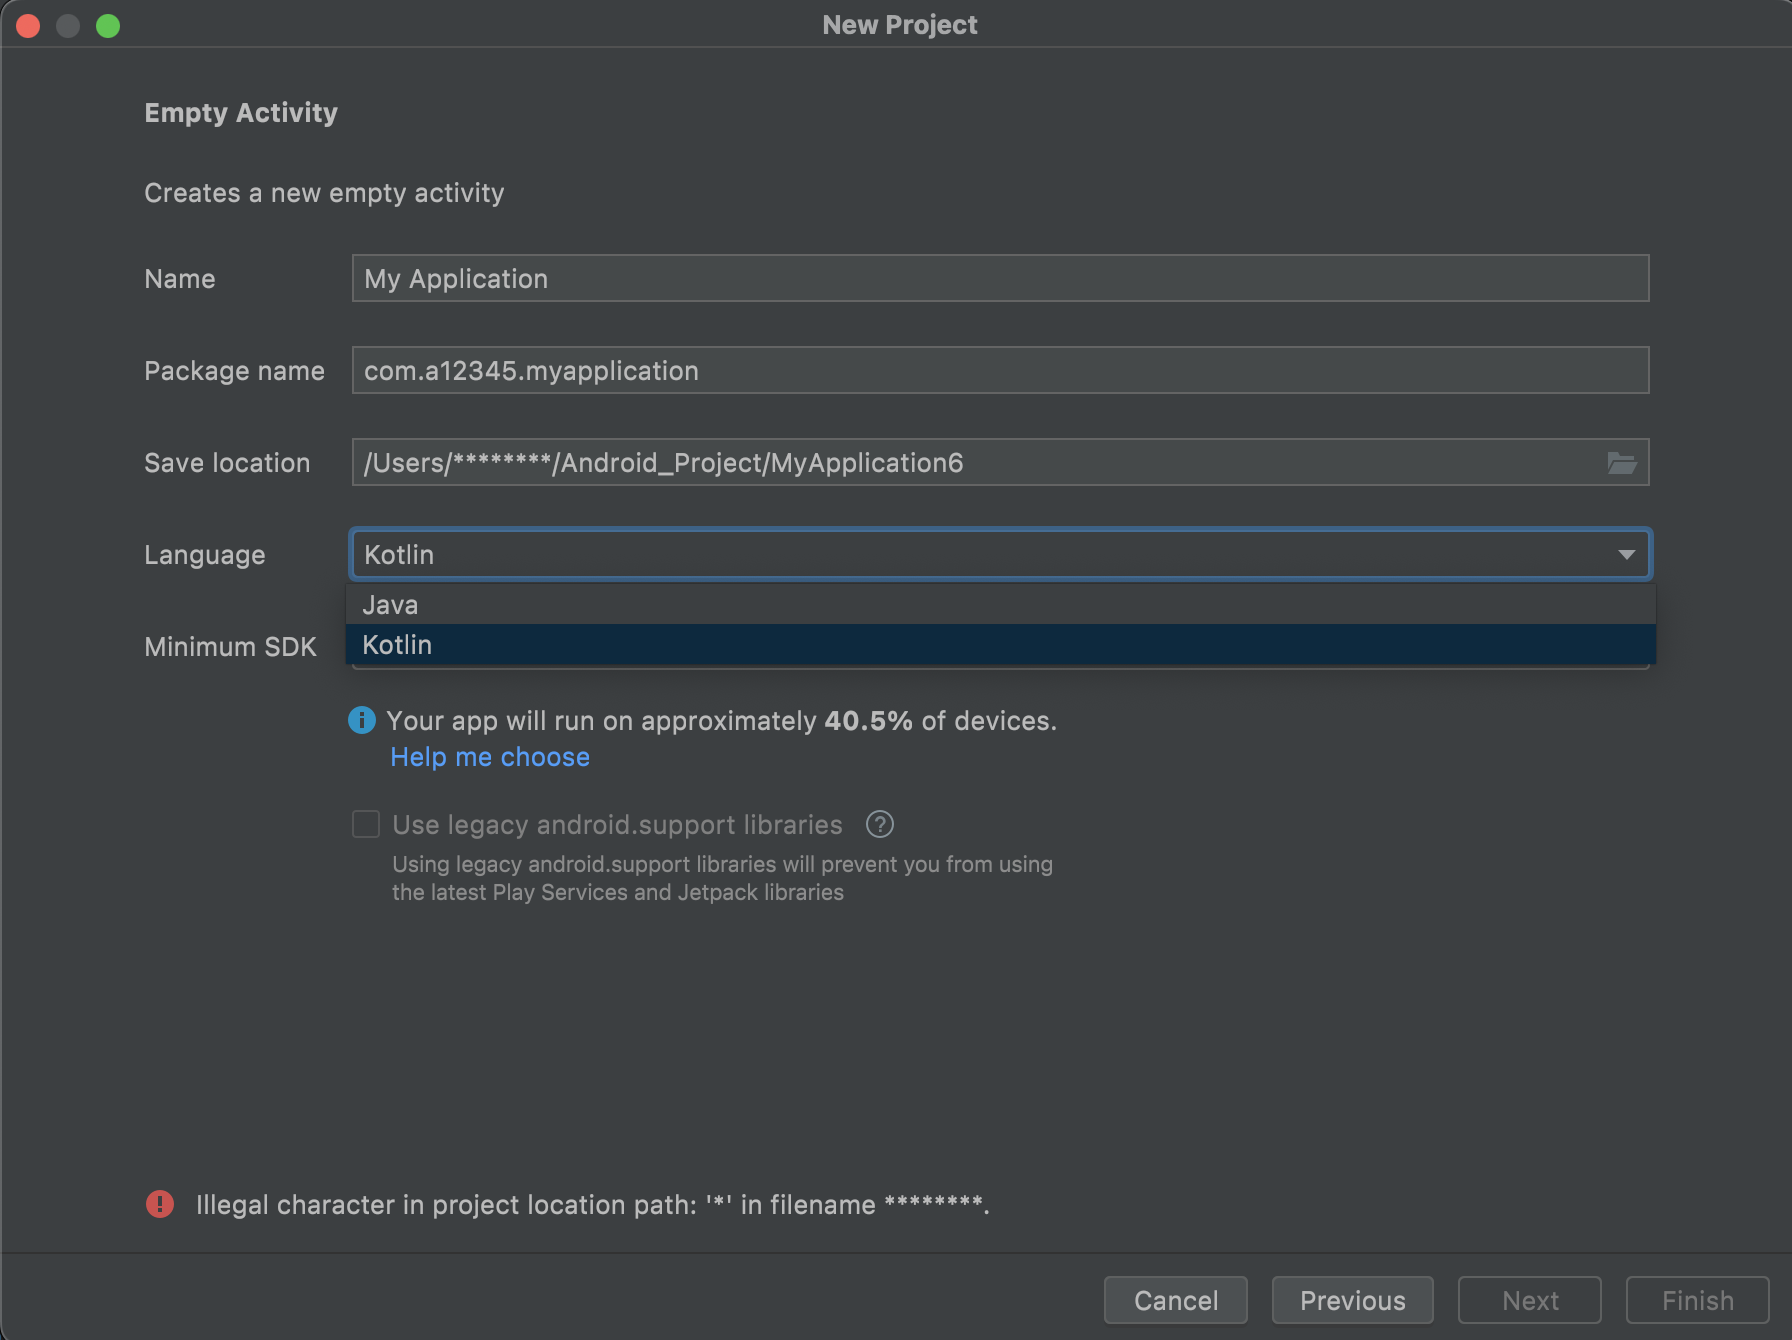The height and width of the screenshot is (1340, 1792).
Task: Click the Language combo box field
Action: [980, 555]
